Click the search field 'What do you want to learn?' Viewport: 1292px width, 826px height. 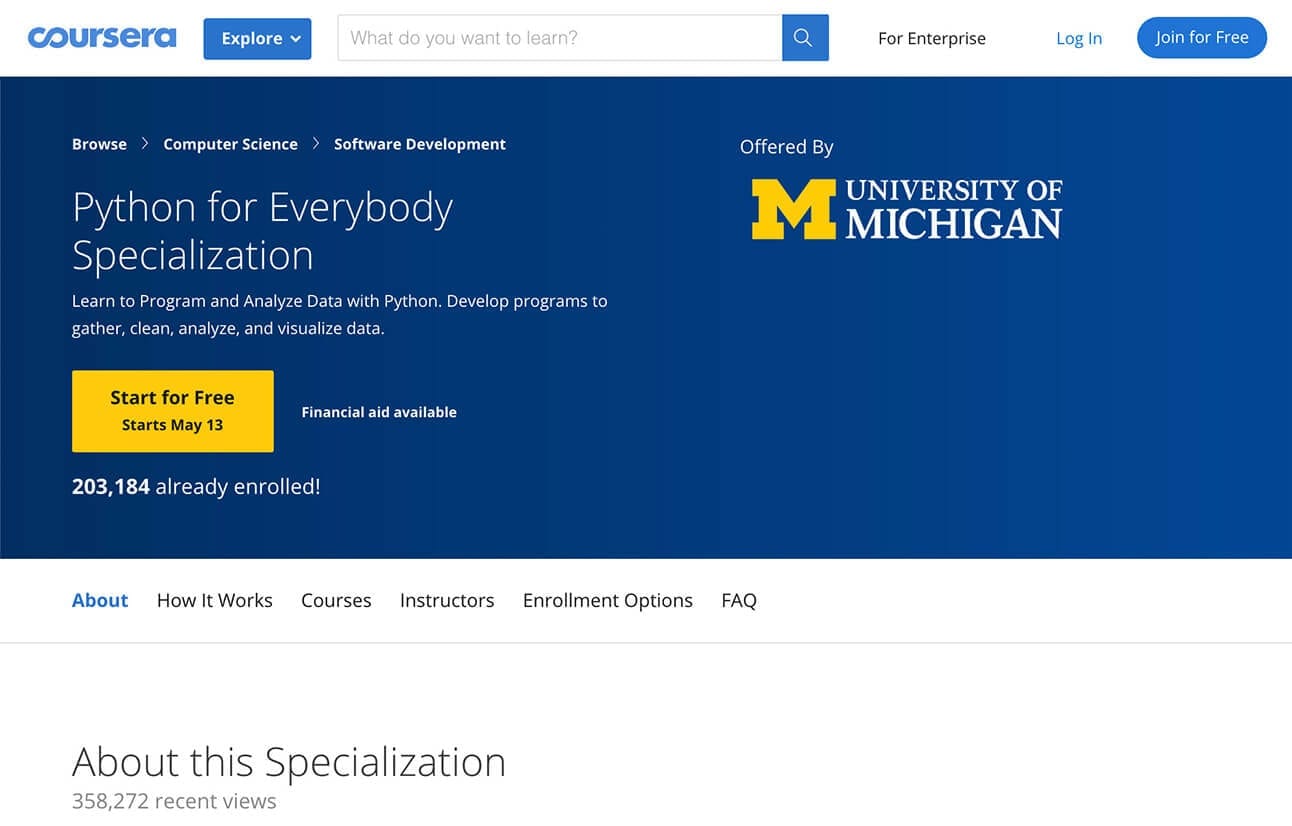tap(560, 38)
